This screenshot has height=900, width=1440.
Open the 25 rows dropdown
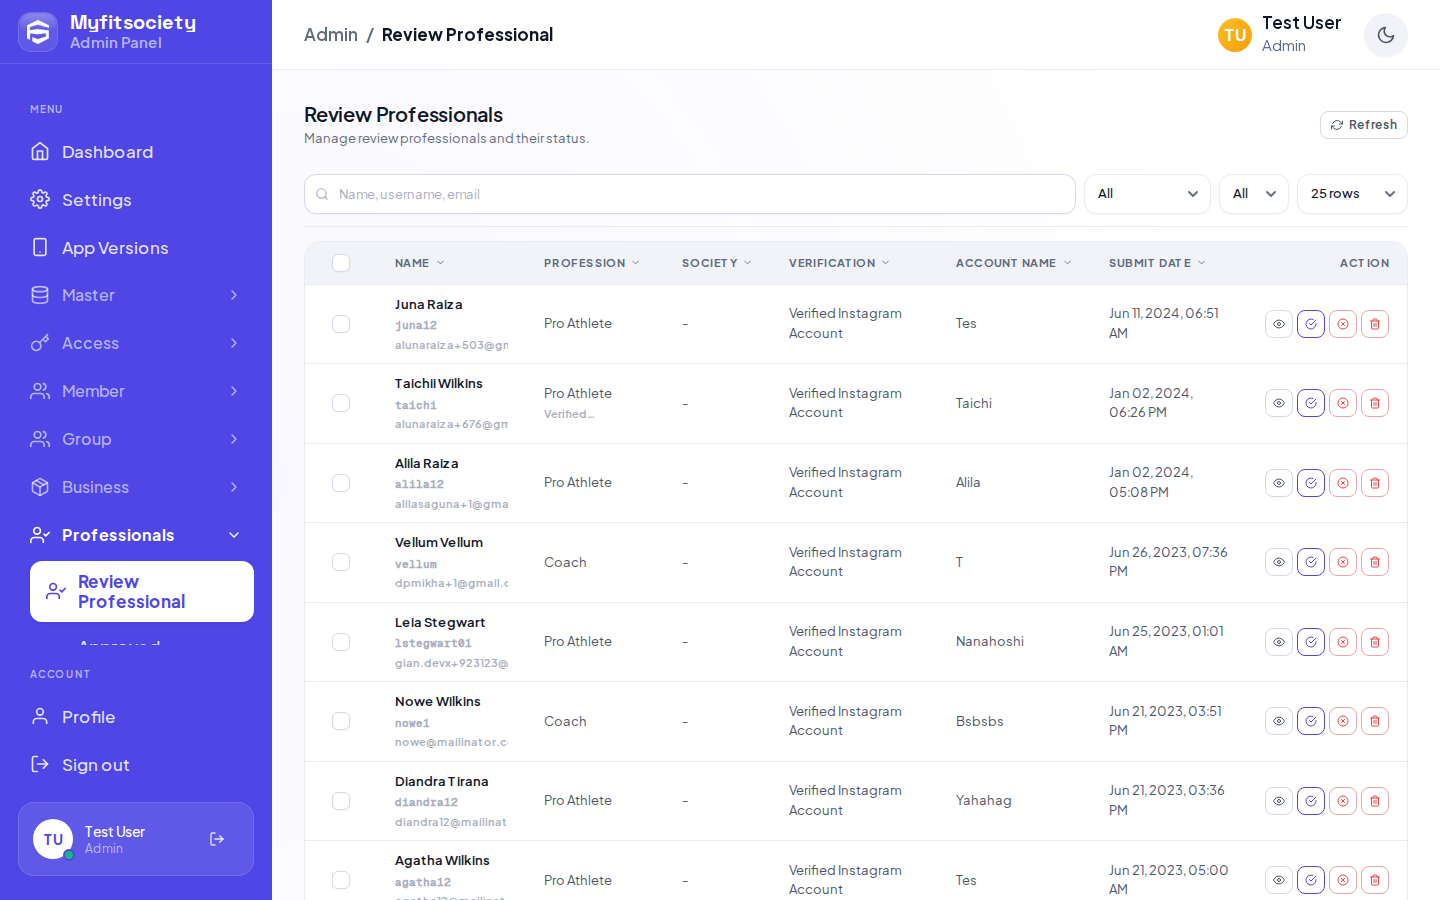(1352, 194)
